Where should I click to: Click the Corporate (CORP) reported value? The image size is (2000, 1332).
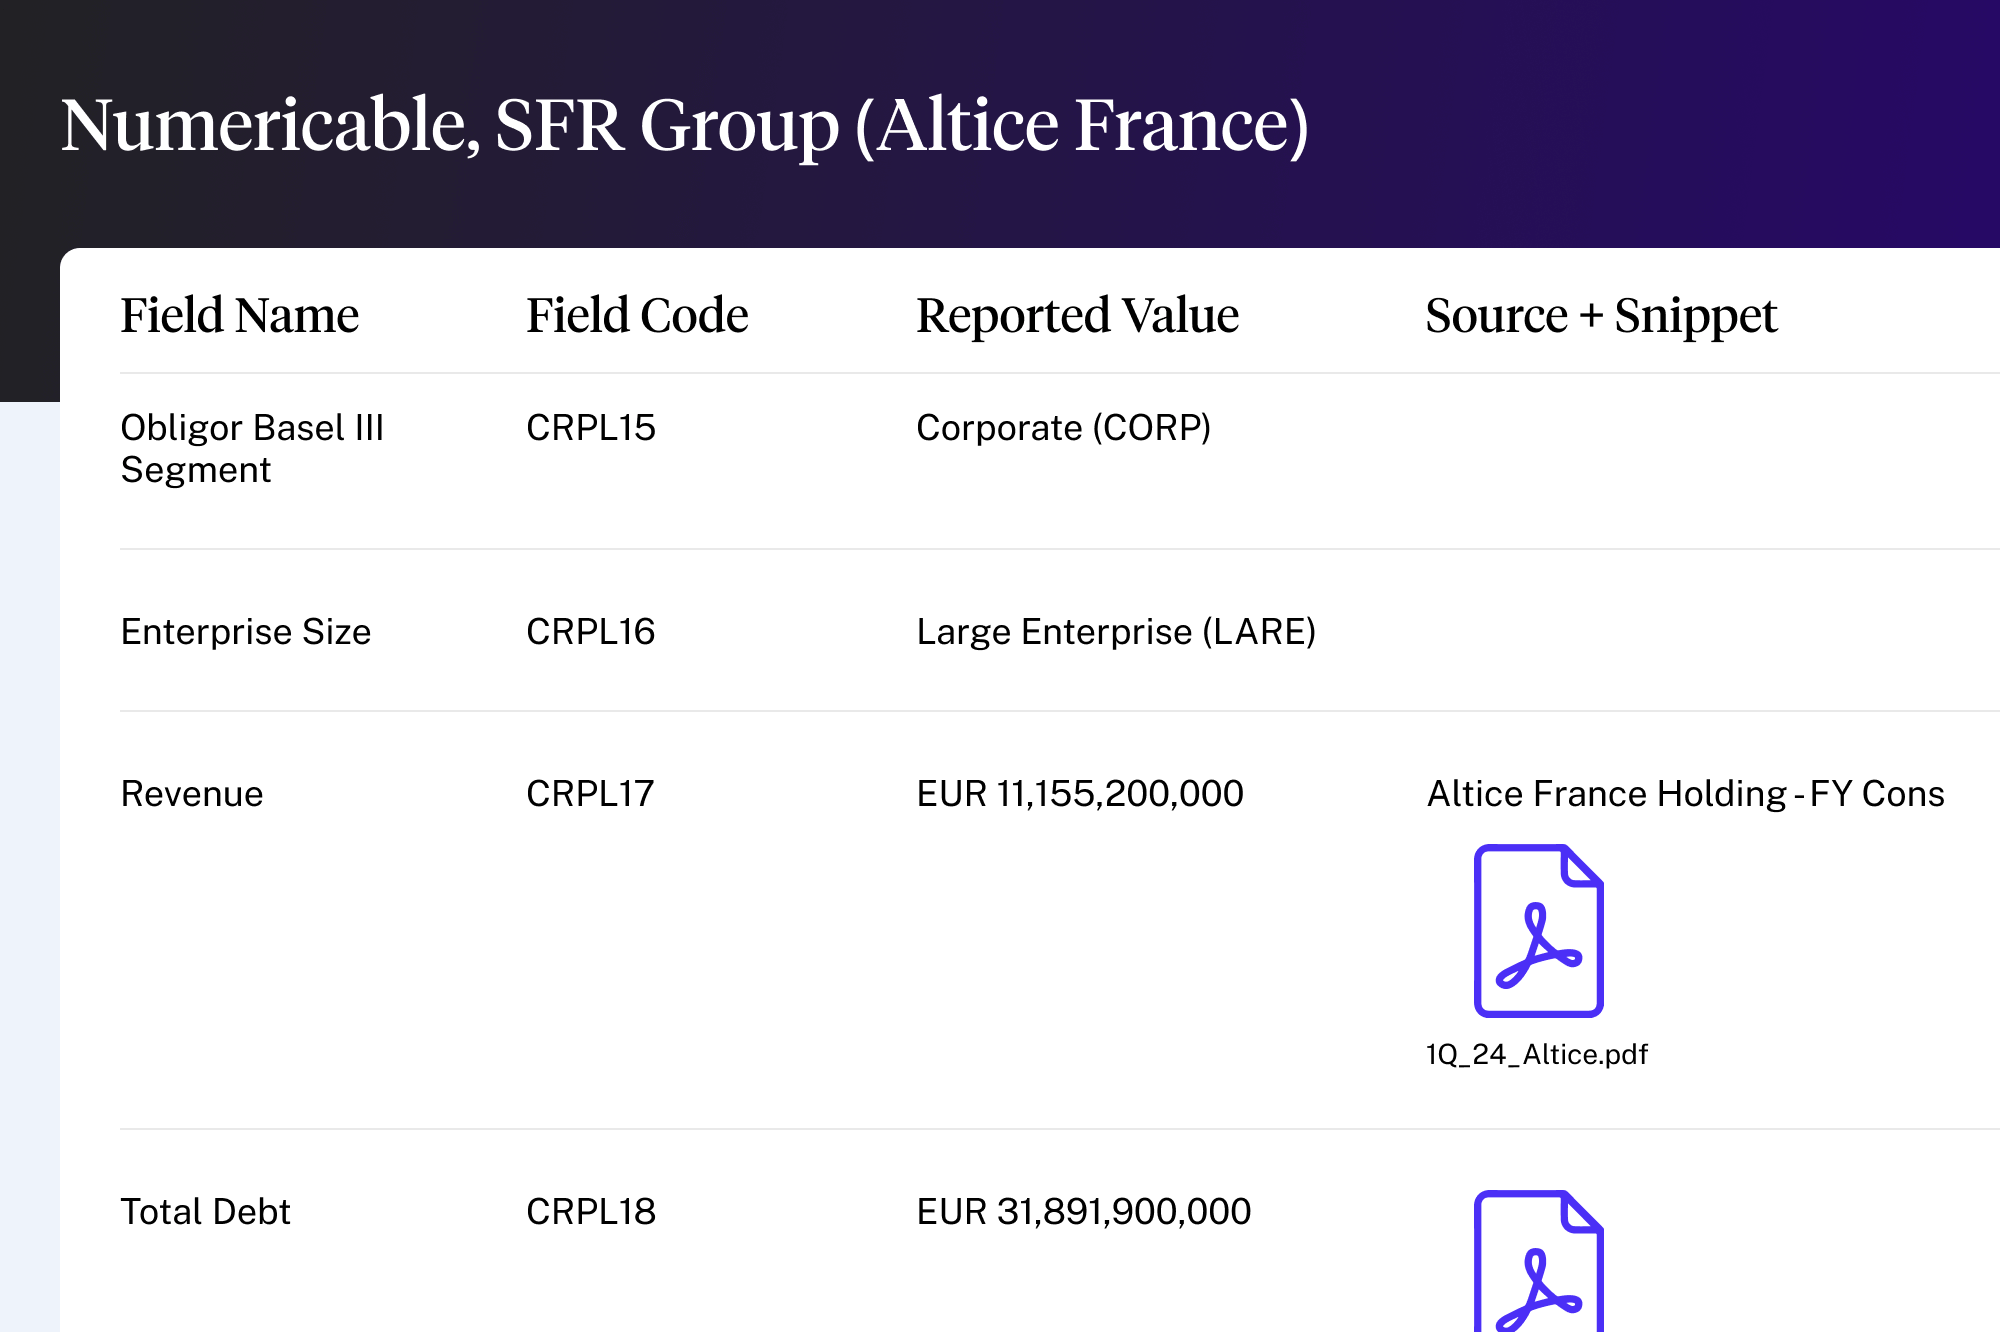click(1063, 427)
